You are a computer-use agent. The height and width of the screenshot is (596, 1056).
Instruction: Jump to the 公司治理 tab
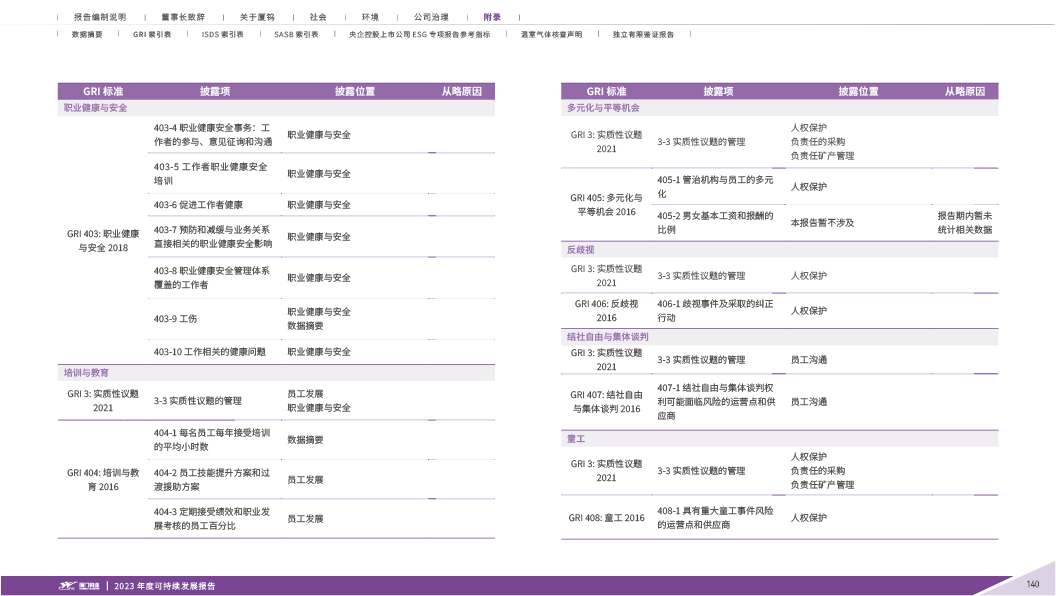[430, 17]
